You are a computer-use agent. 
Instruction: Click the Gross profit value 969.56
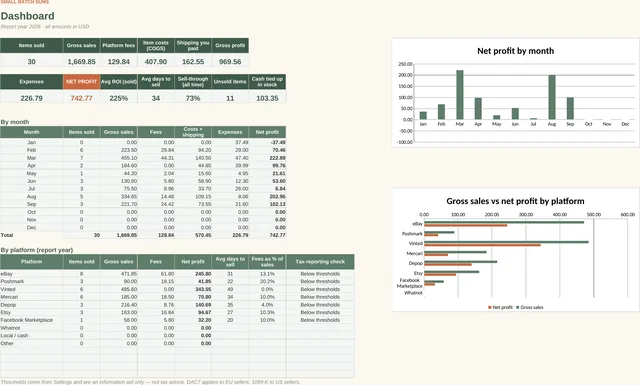(x=230, y=62)
